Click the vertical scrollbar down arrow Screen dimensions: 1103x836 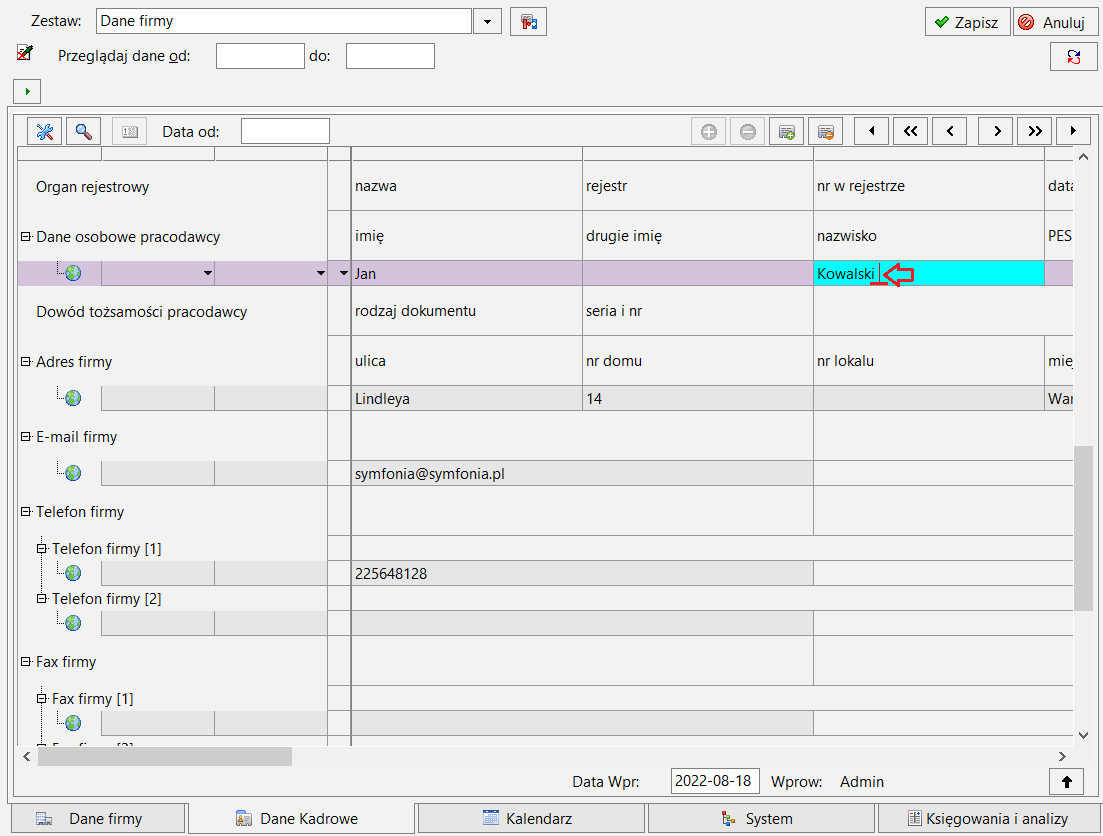click(1083, 735)
